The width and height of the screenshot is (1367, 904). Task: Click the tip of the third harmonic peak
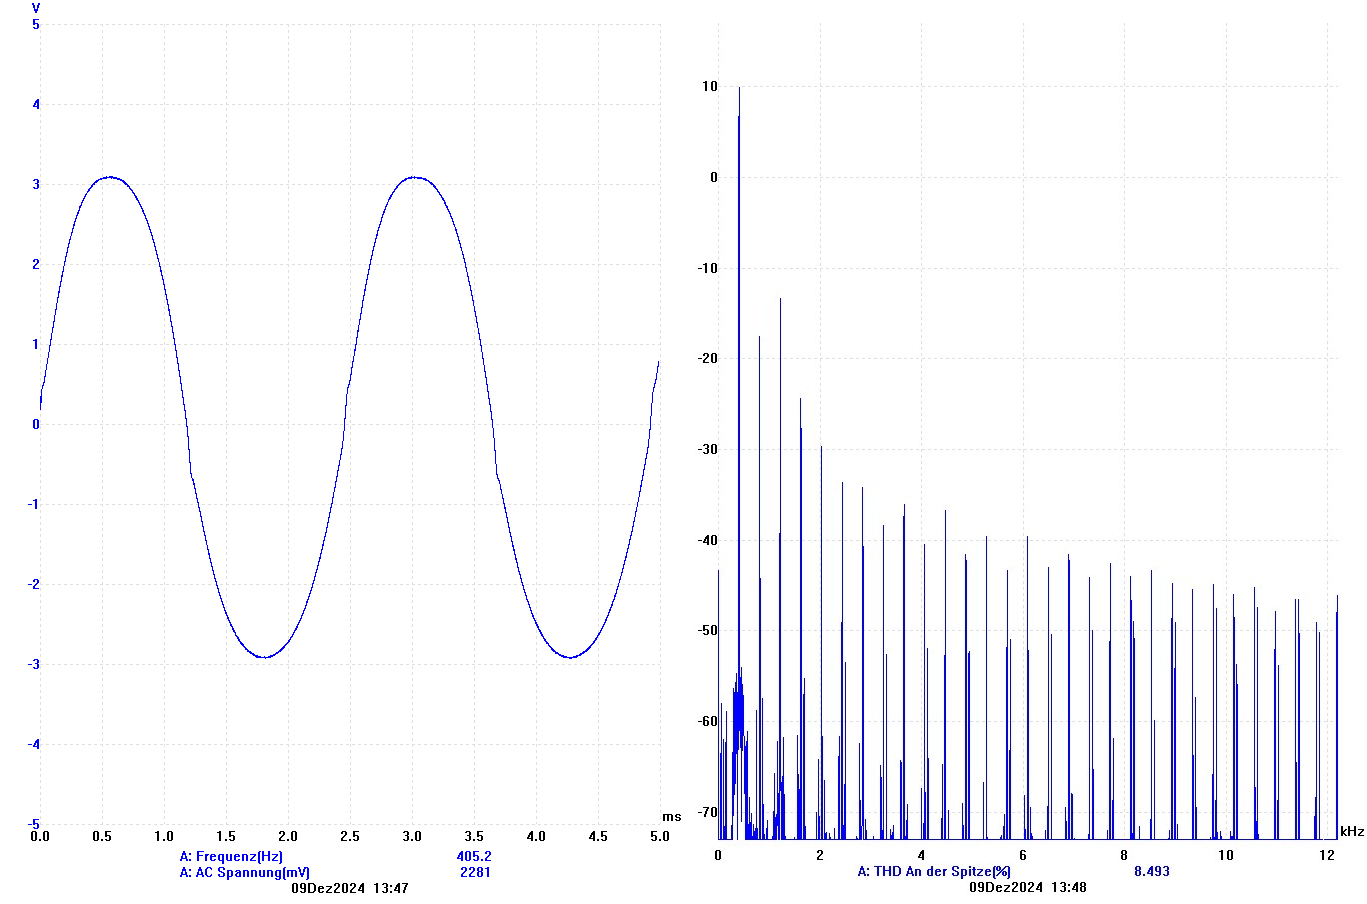coord(780,299)
